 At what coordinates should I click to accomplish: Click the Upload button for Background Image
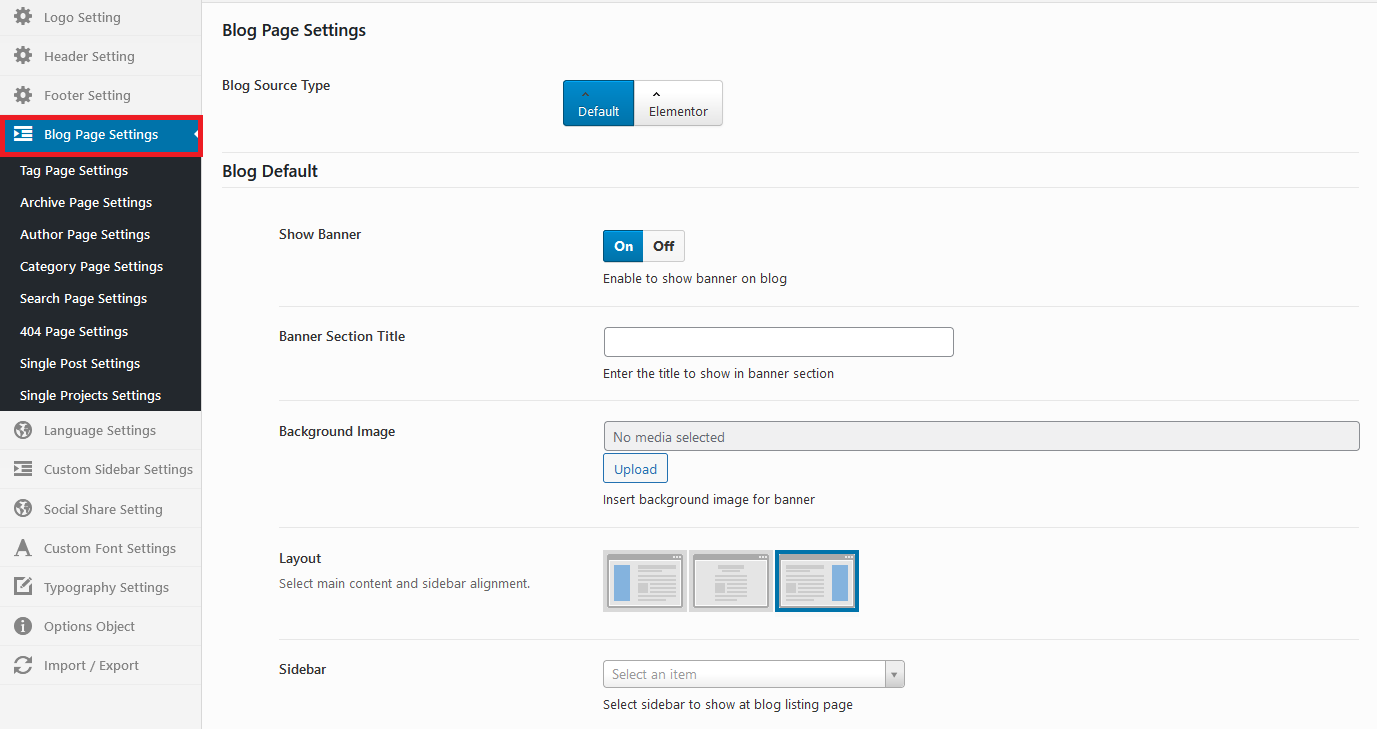tap(634, 467)
